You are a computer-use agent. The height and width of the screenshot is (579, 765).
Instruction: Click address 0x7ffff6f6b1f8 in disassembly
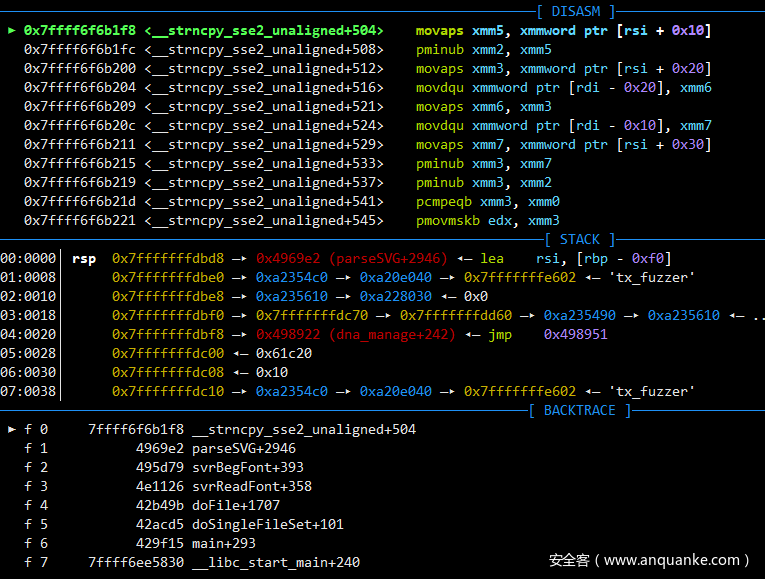click(80, 31)
